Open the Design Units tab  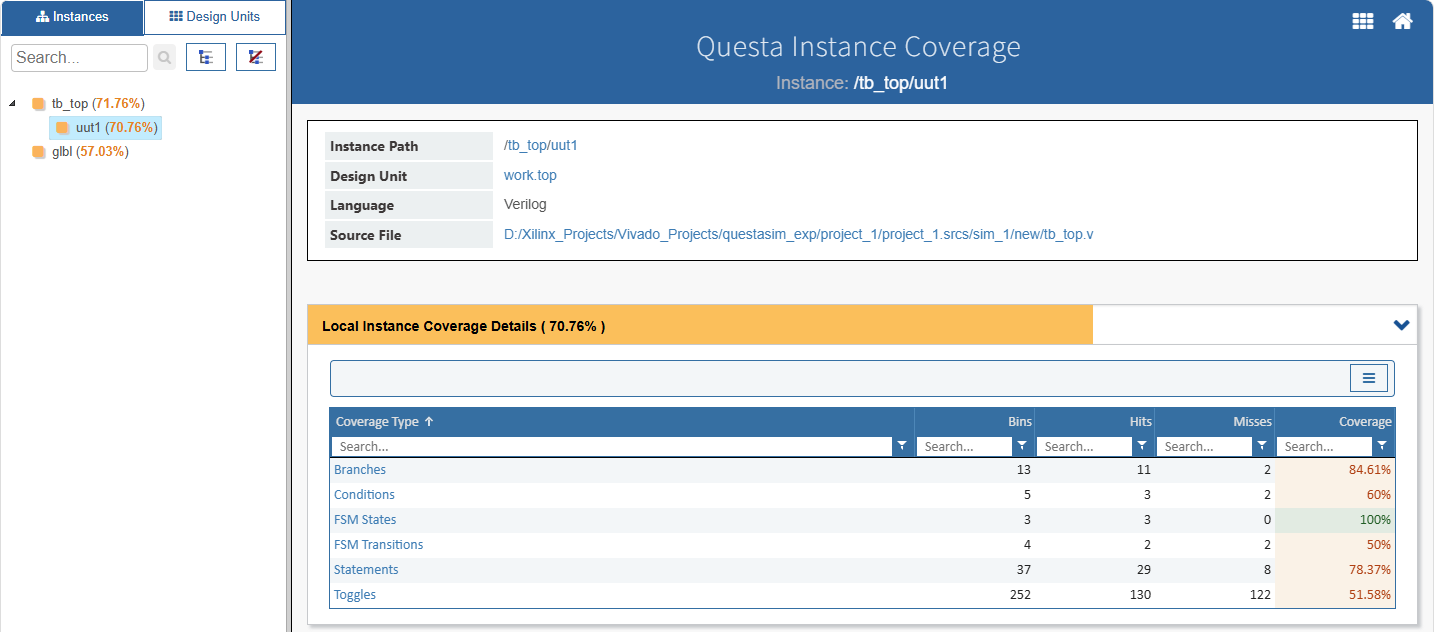(x=215, y=17)
